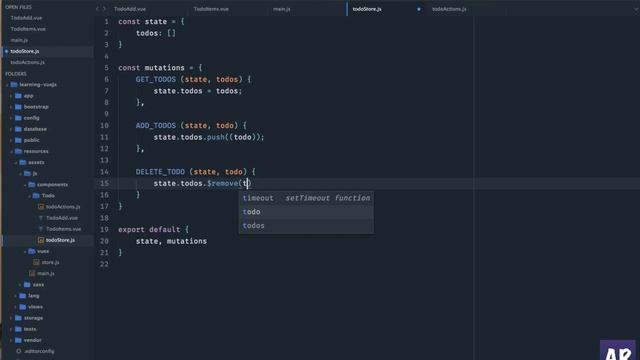The height and width of the screenshot is (360, 640).
Task: Click unsaved-changes dot on todoStore.js tab
Action: 419,9
